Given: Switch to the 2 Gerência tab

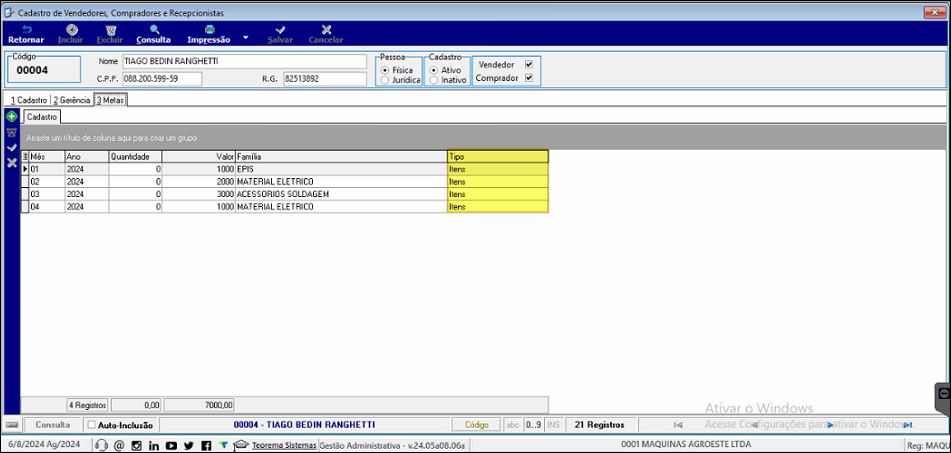Looking at the screenshot, I should coord(71,99).
